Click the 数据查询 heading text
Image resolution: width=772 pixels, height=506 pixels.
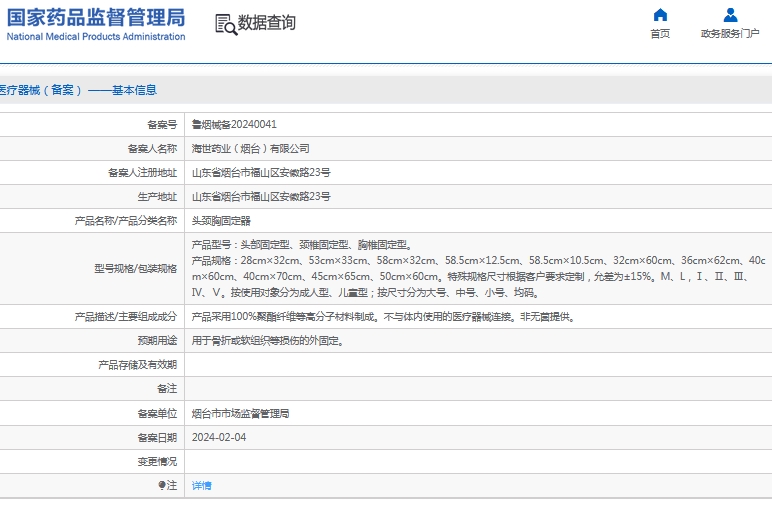coord(267,23)
